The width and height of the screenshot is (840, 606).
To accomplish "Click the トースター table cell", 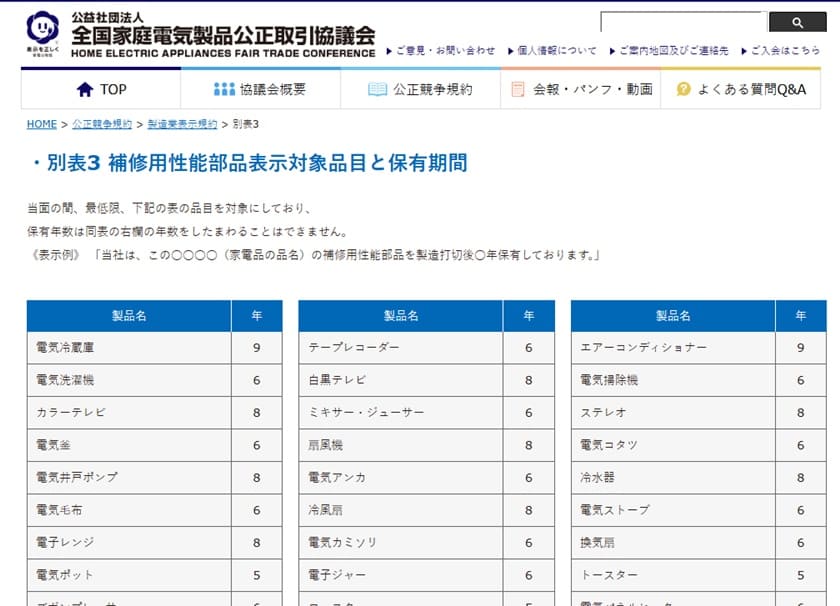I will coord(673,575).
